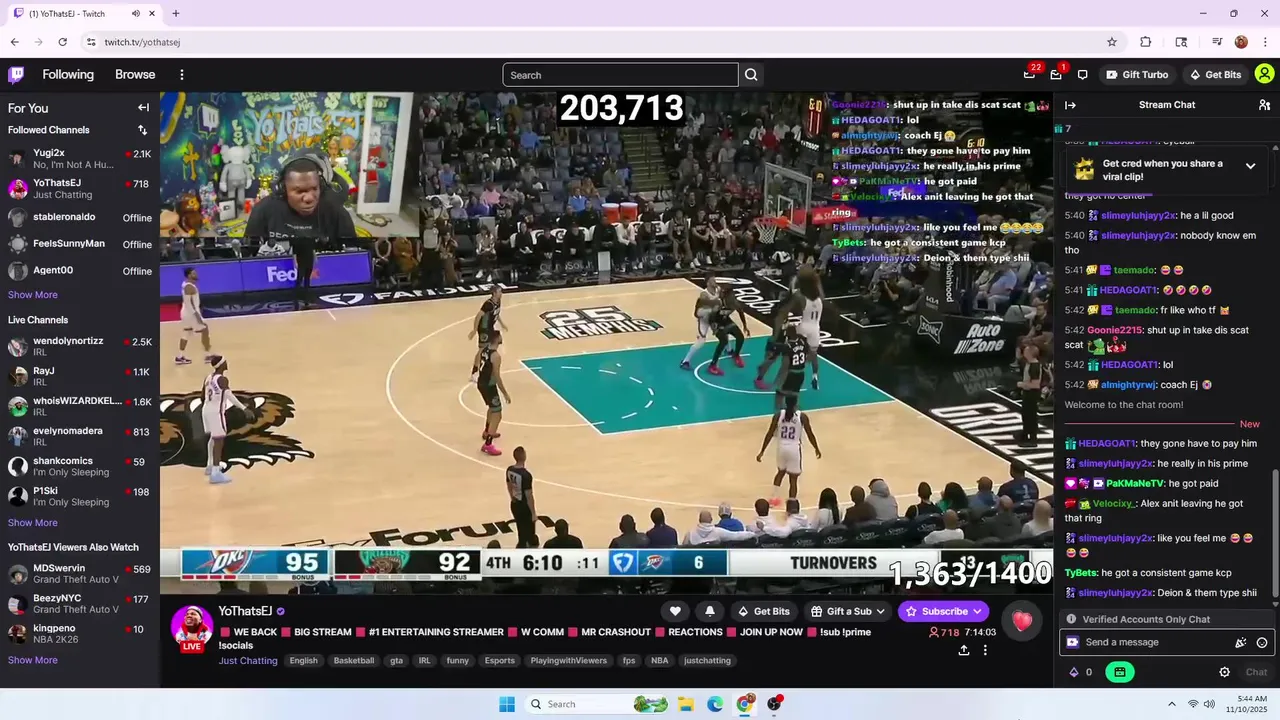
Task: Open the Following tab
Action: (x=68, y=75)
